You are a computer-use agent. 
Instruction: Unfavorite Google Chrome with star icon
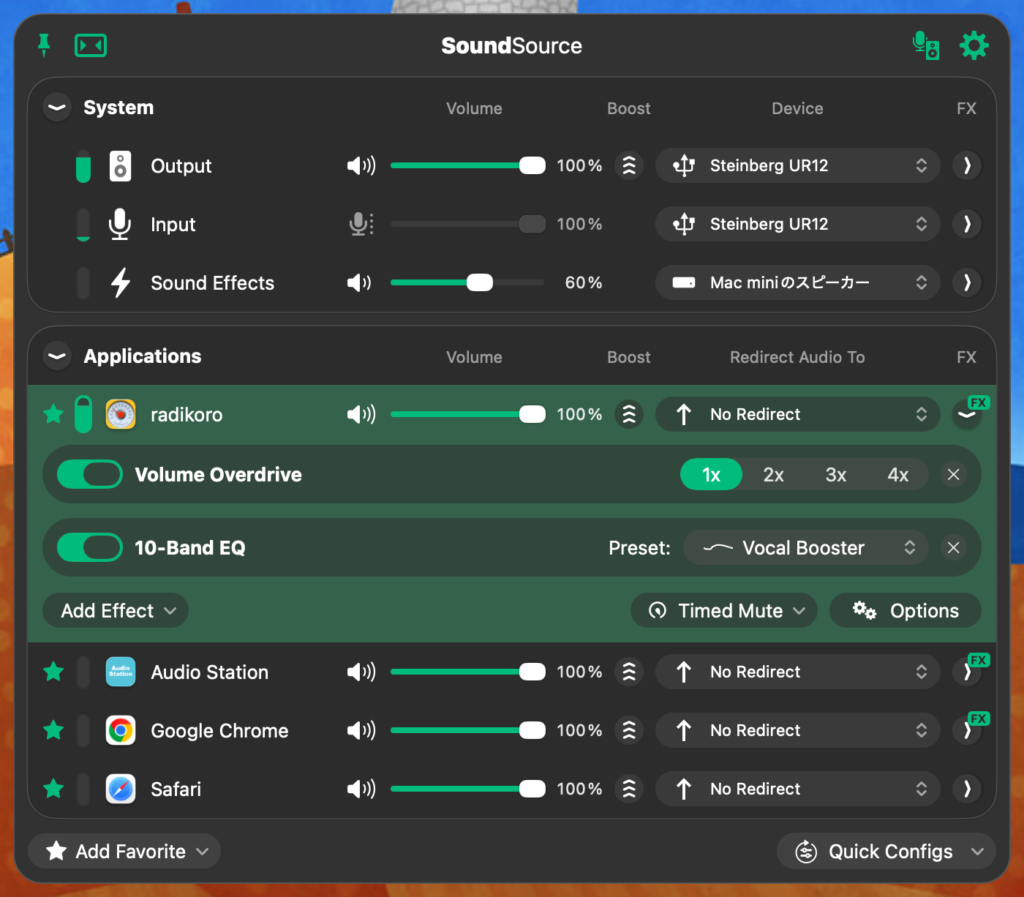point(53,731)
